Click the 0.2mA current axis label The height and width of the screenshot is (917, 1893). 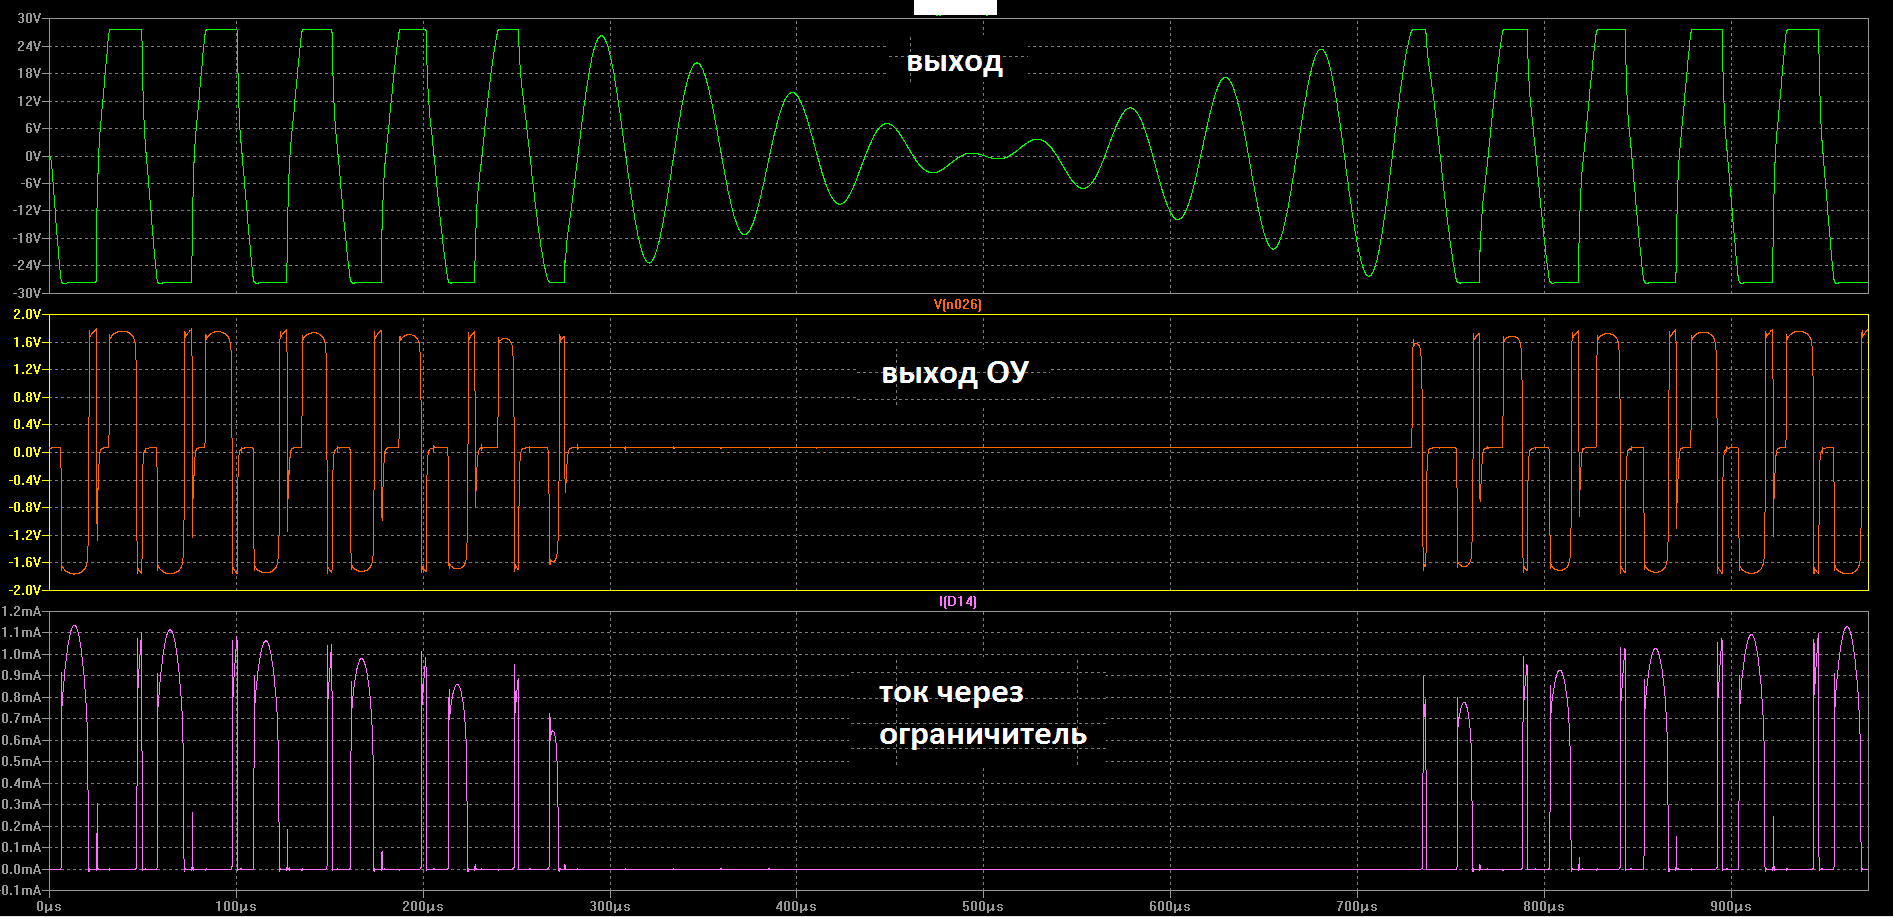tap(22, 826)
